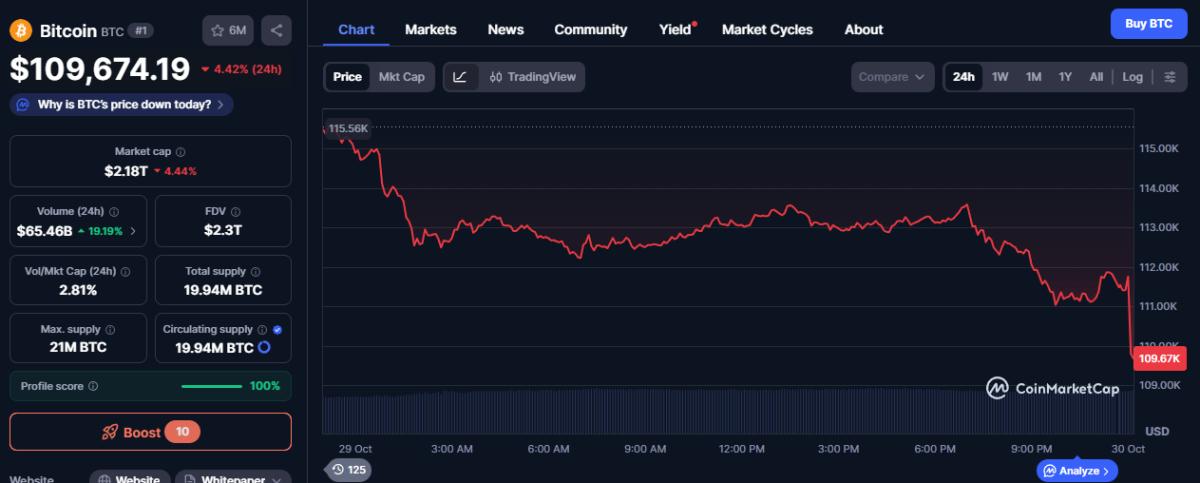Image resolution: width=1200 pixels, height=483 pixels.
Task: Open the 125 history clock badge
Action: click(348, 469)
